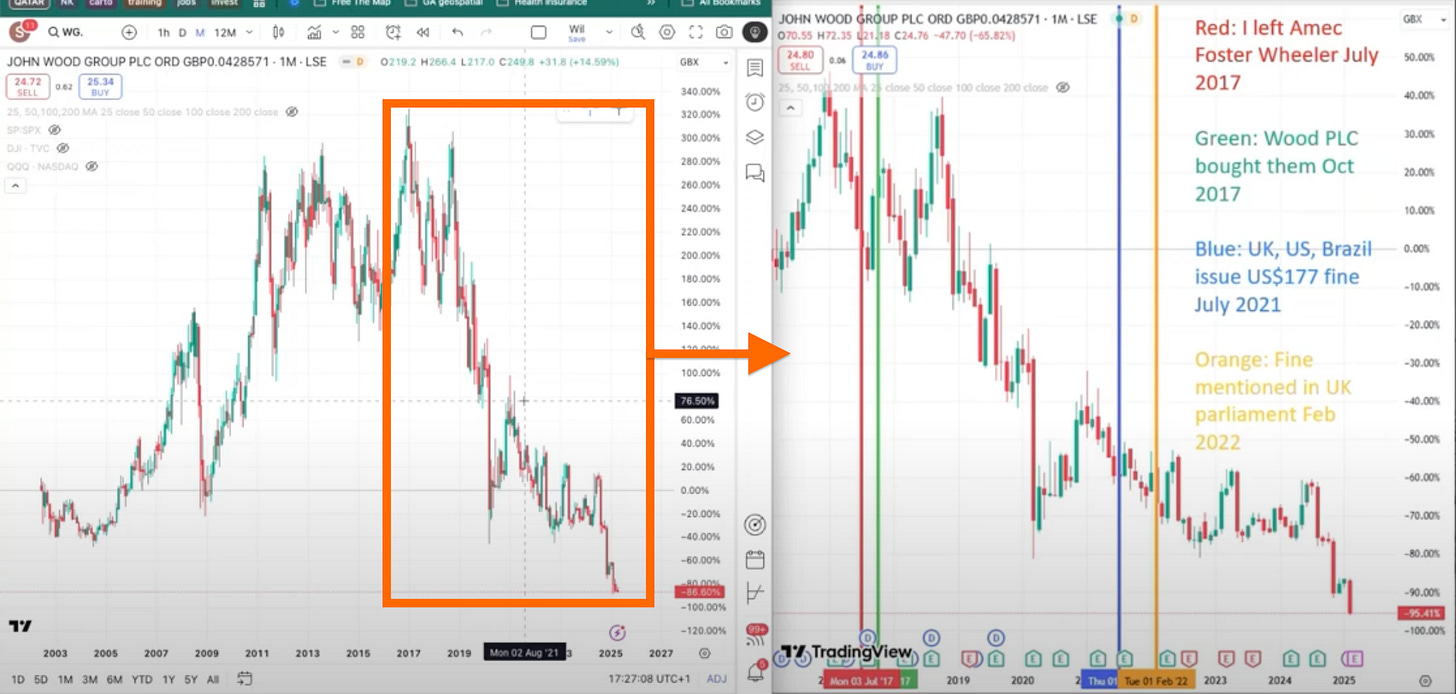The image size is (1456, 694).
Task: Redo the last chart action
Action: (x=487, y=33)
